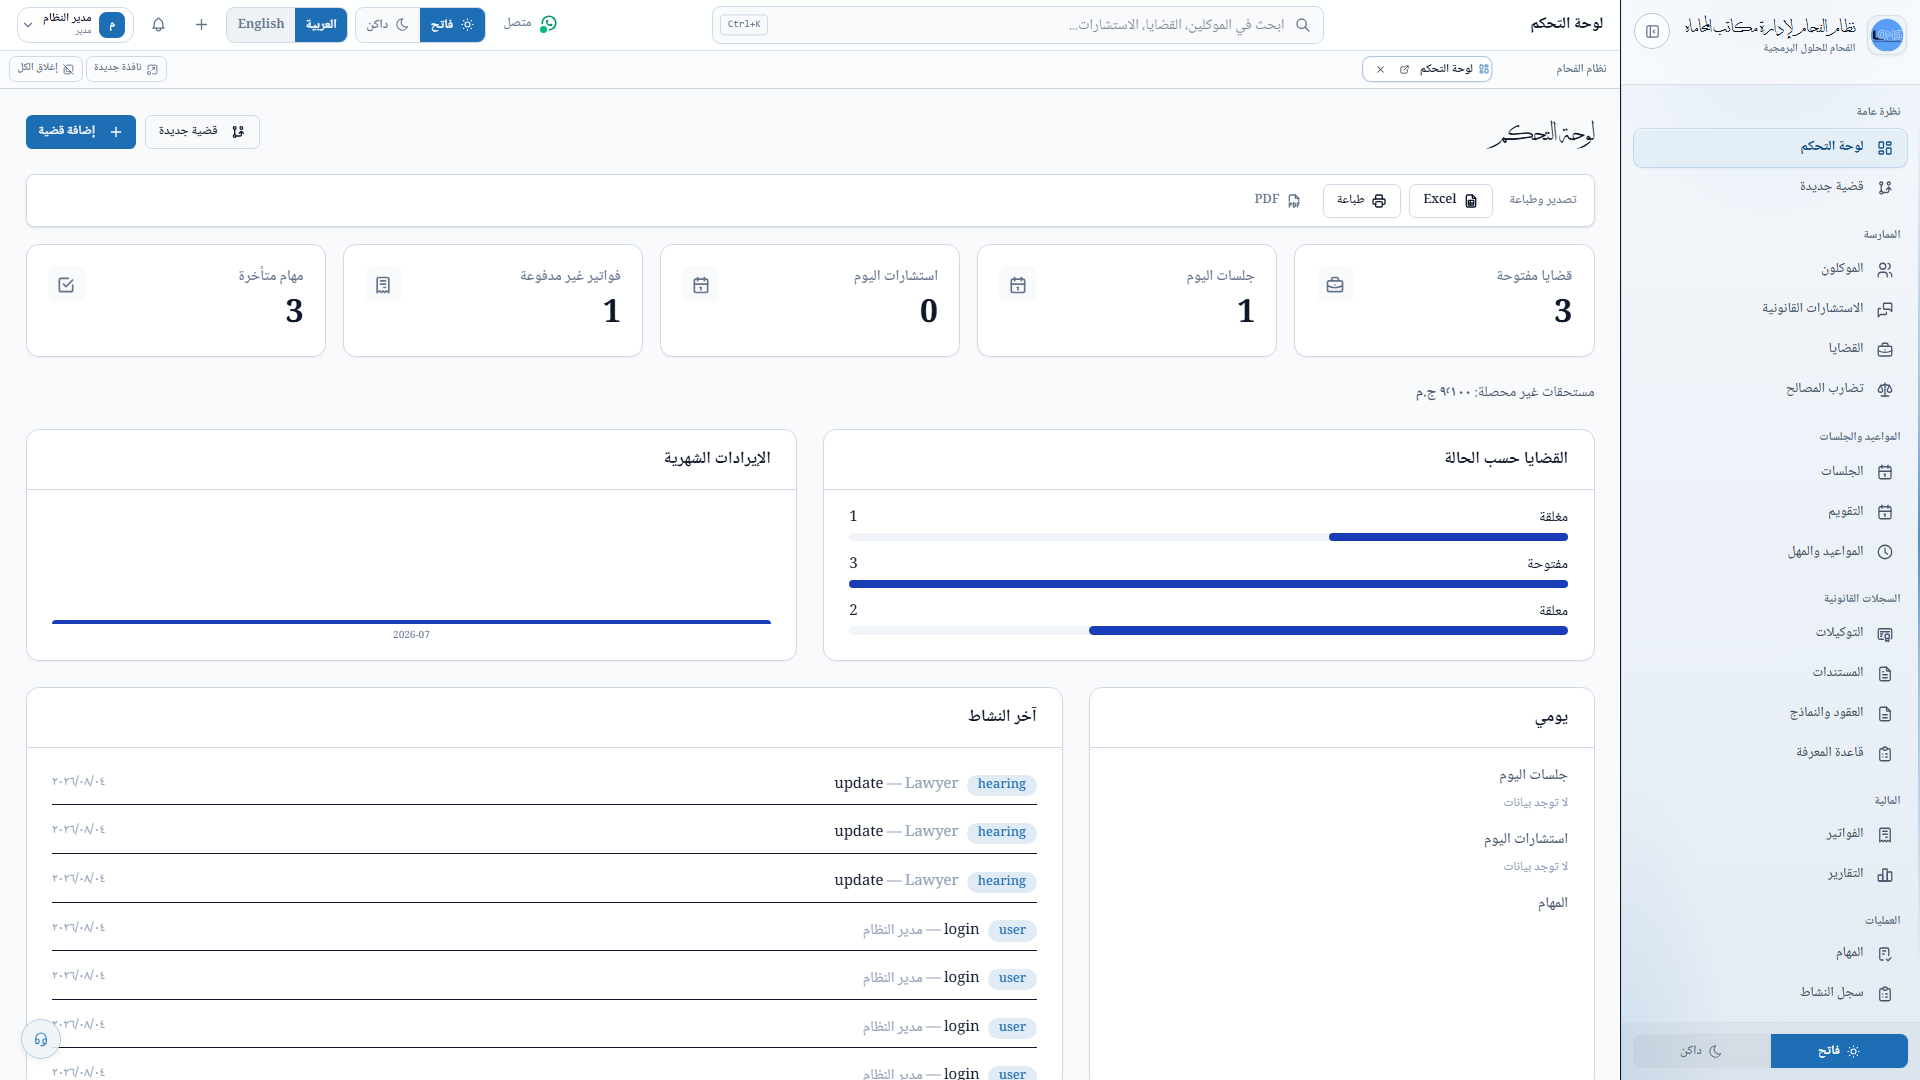Click the مغلقة closed cases progress bar
This screenshot has width=1920, height=1080.
tap(1208, 537)
